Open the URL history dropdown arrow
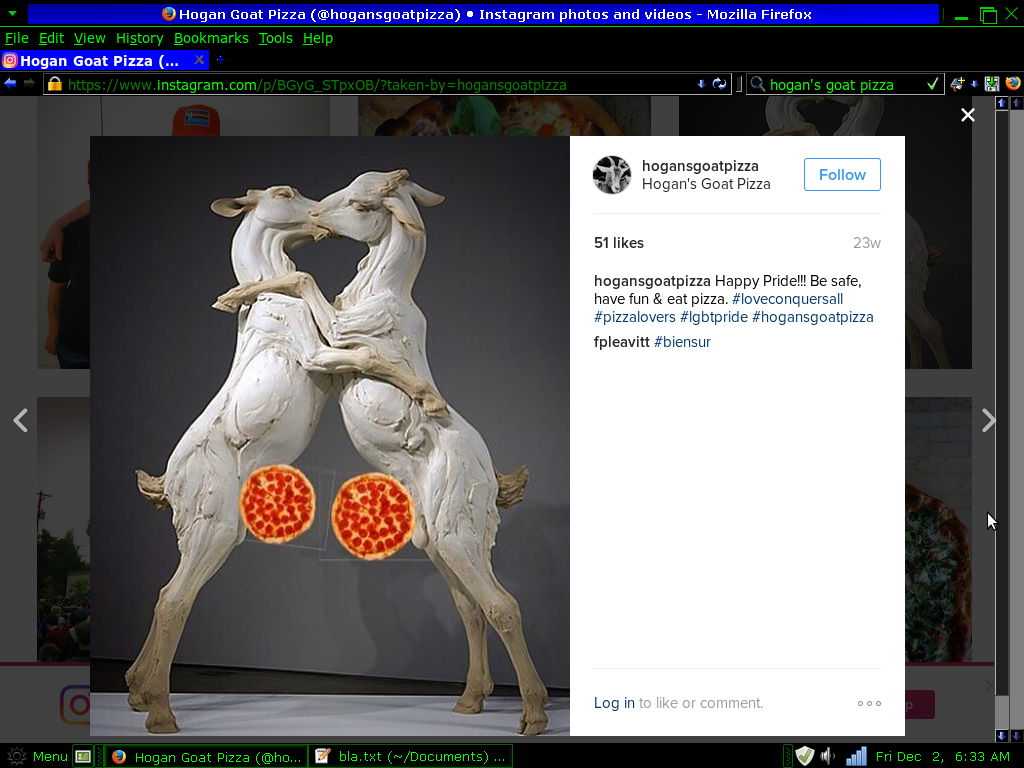 click(x=701, y=84)
